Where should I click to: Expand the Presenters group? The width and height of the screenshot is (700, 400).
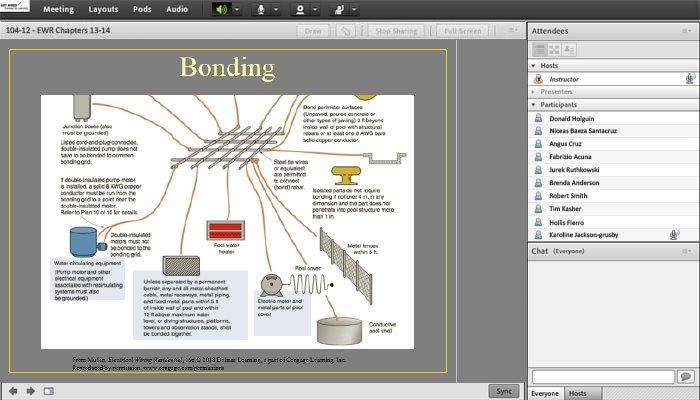(534, 92)
